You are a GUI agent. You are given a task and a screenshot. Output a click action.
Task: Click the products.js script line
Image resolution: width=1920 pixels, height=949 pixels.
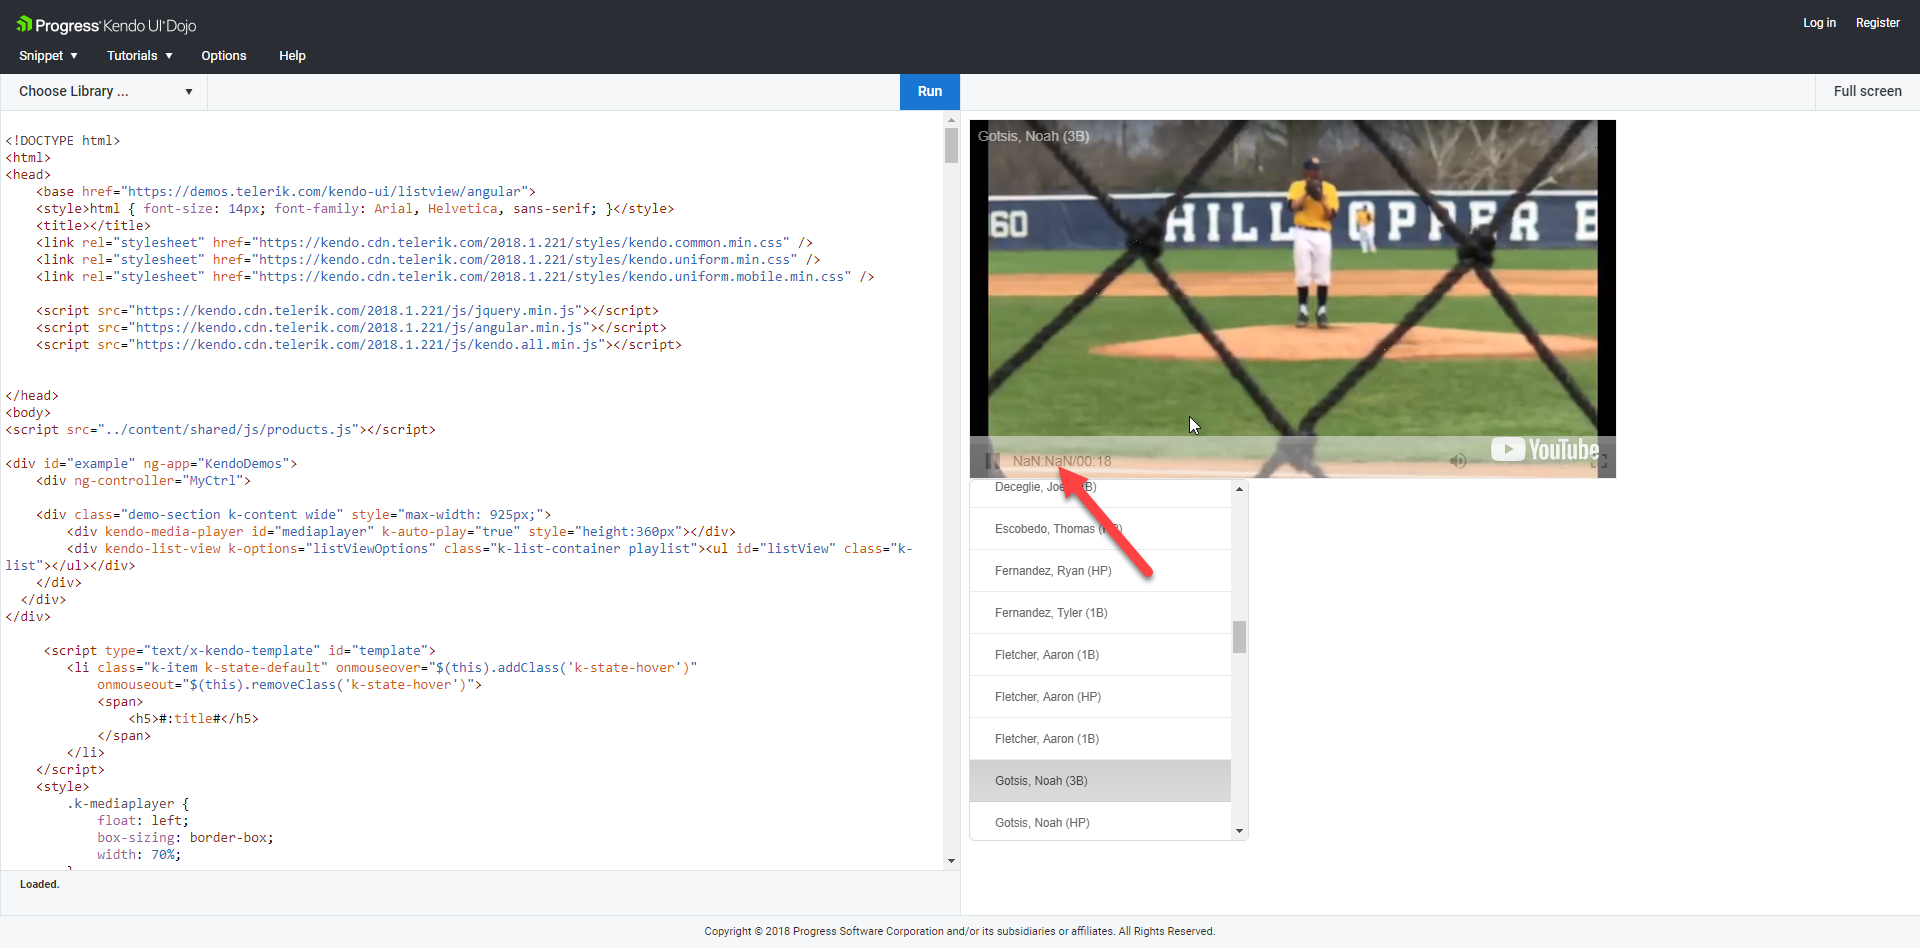[221, 430]
